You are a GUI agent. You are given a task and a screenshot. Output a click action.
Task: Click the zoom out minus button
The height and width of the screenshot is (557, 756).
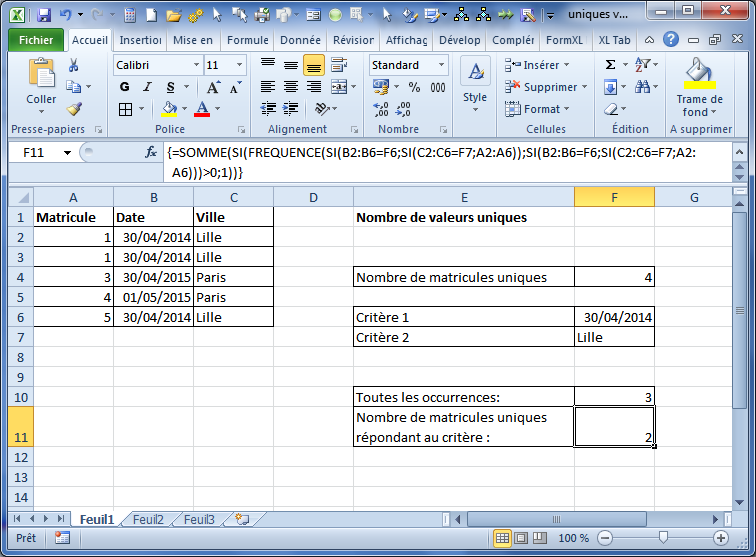click(x=605, y=538)
